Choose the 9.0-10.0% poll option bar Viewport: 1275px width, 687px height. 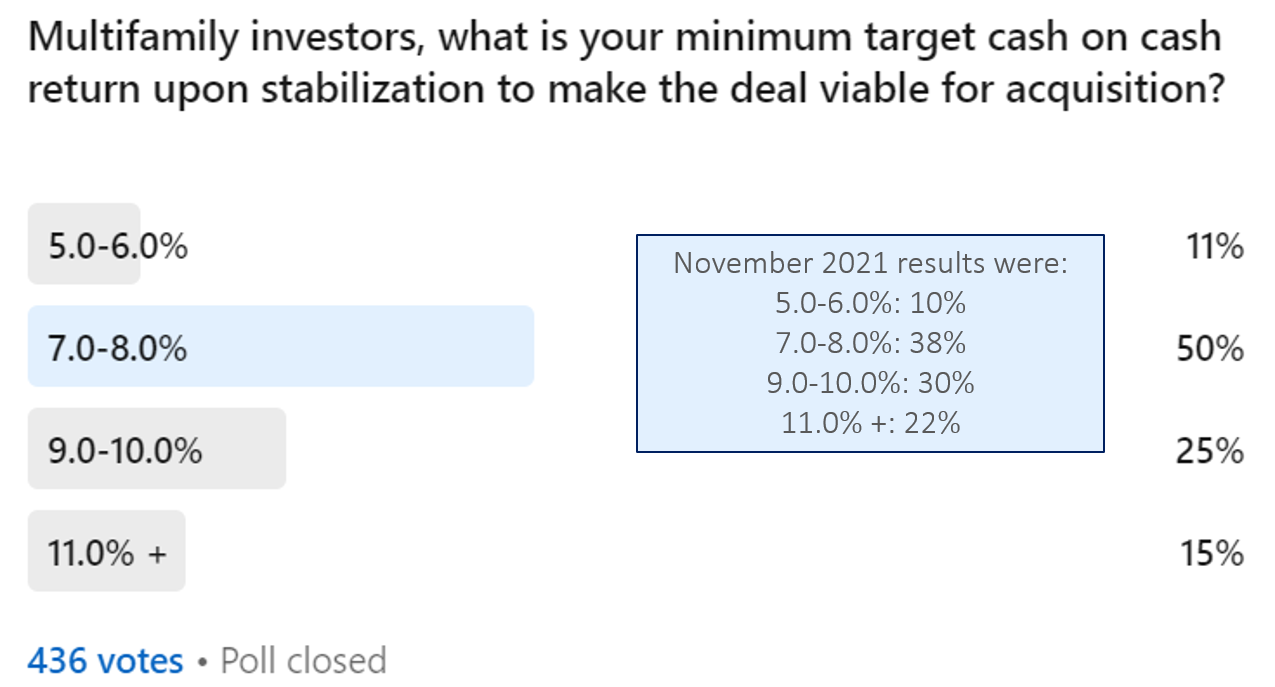[156, 449]
